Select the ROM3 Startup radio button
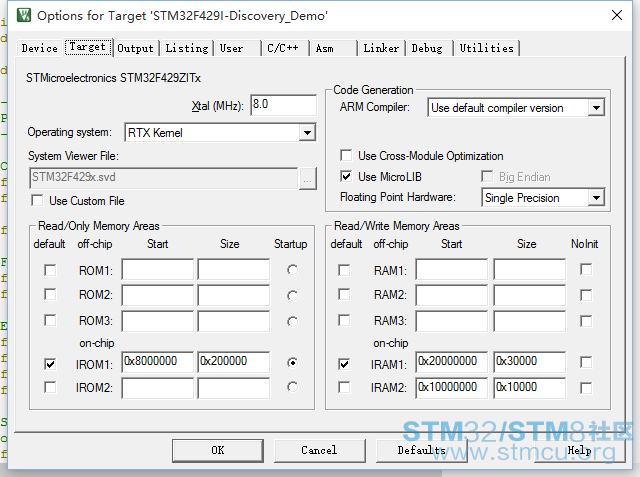 coord(292,322)
